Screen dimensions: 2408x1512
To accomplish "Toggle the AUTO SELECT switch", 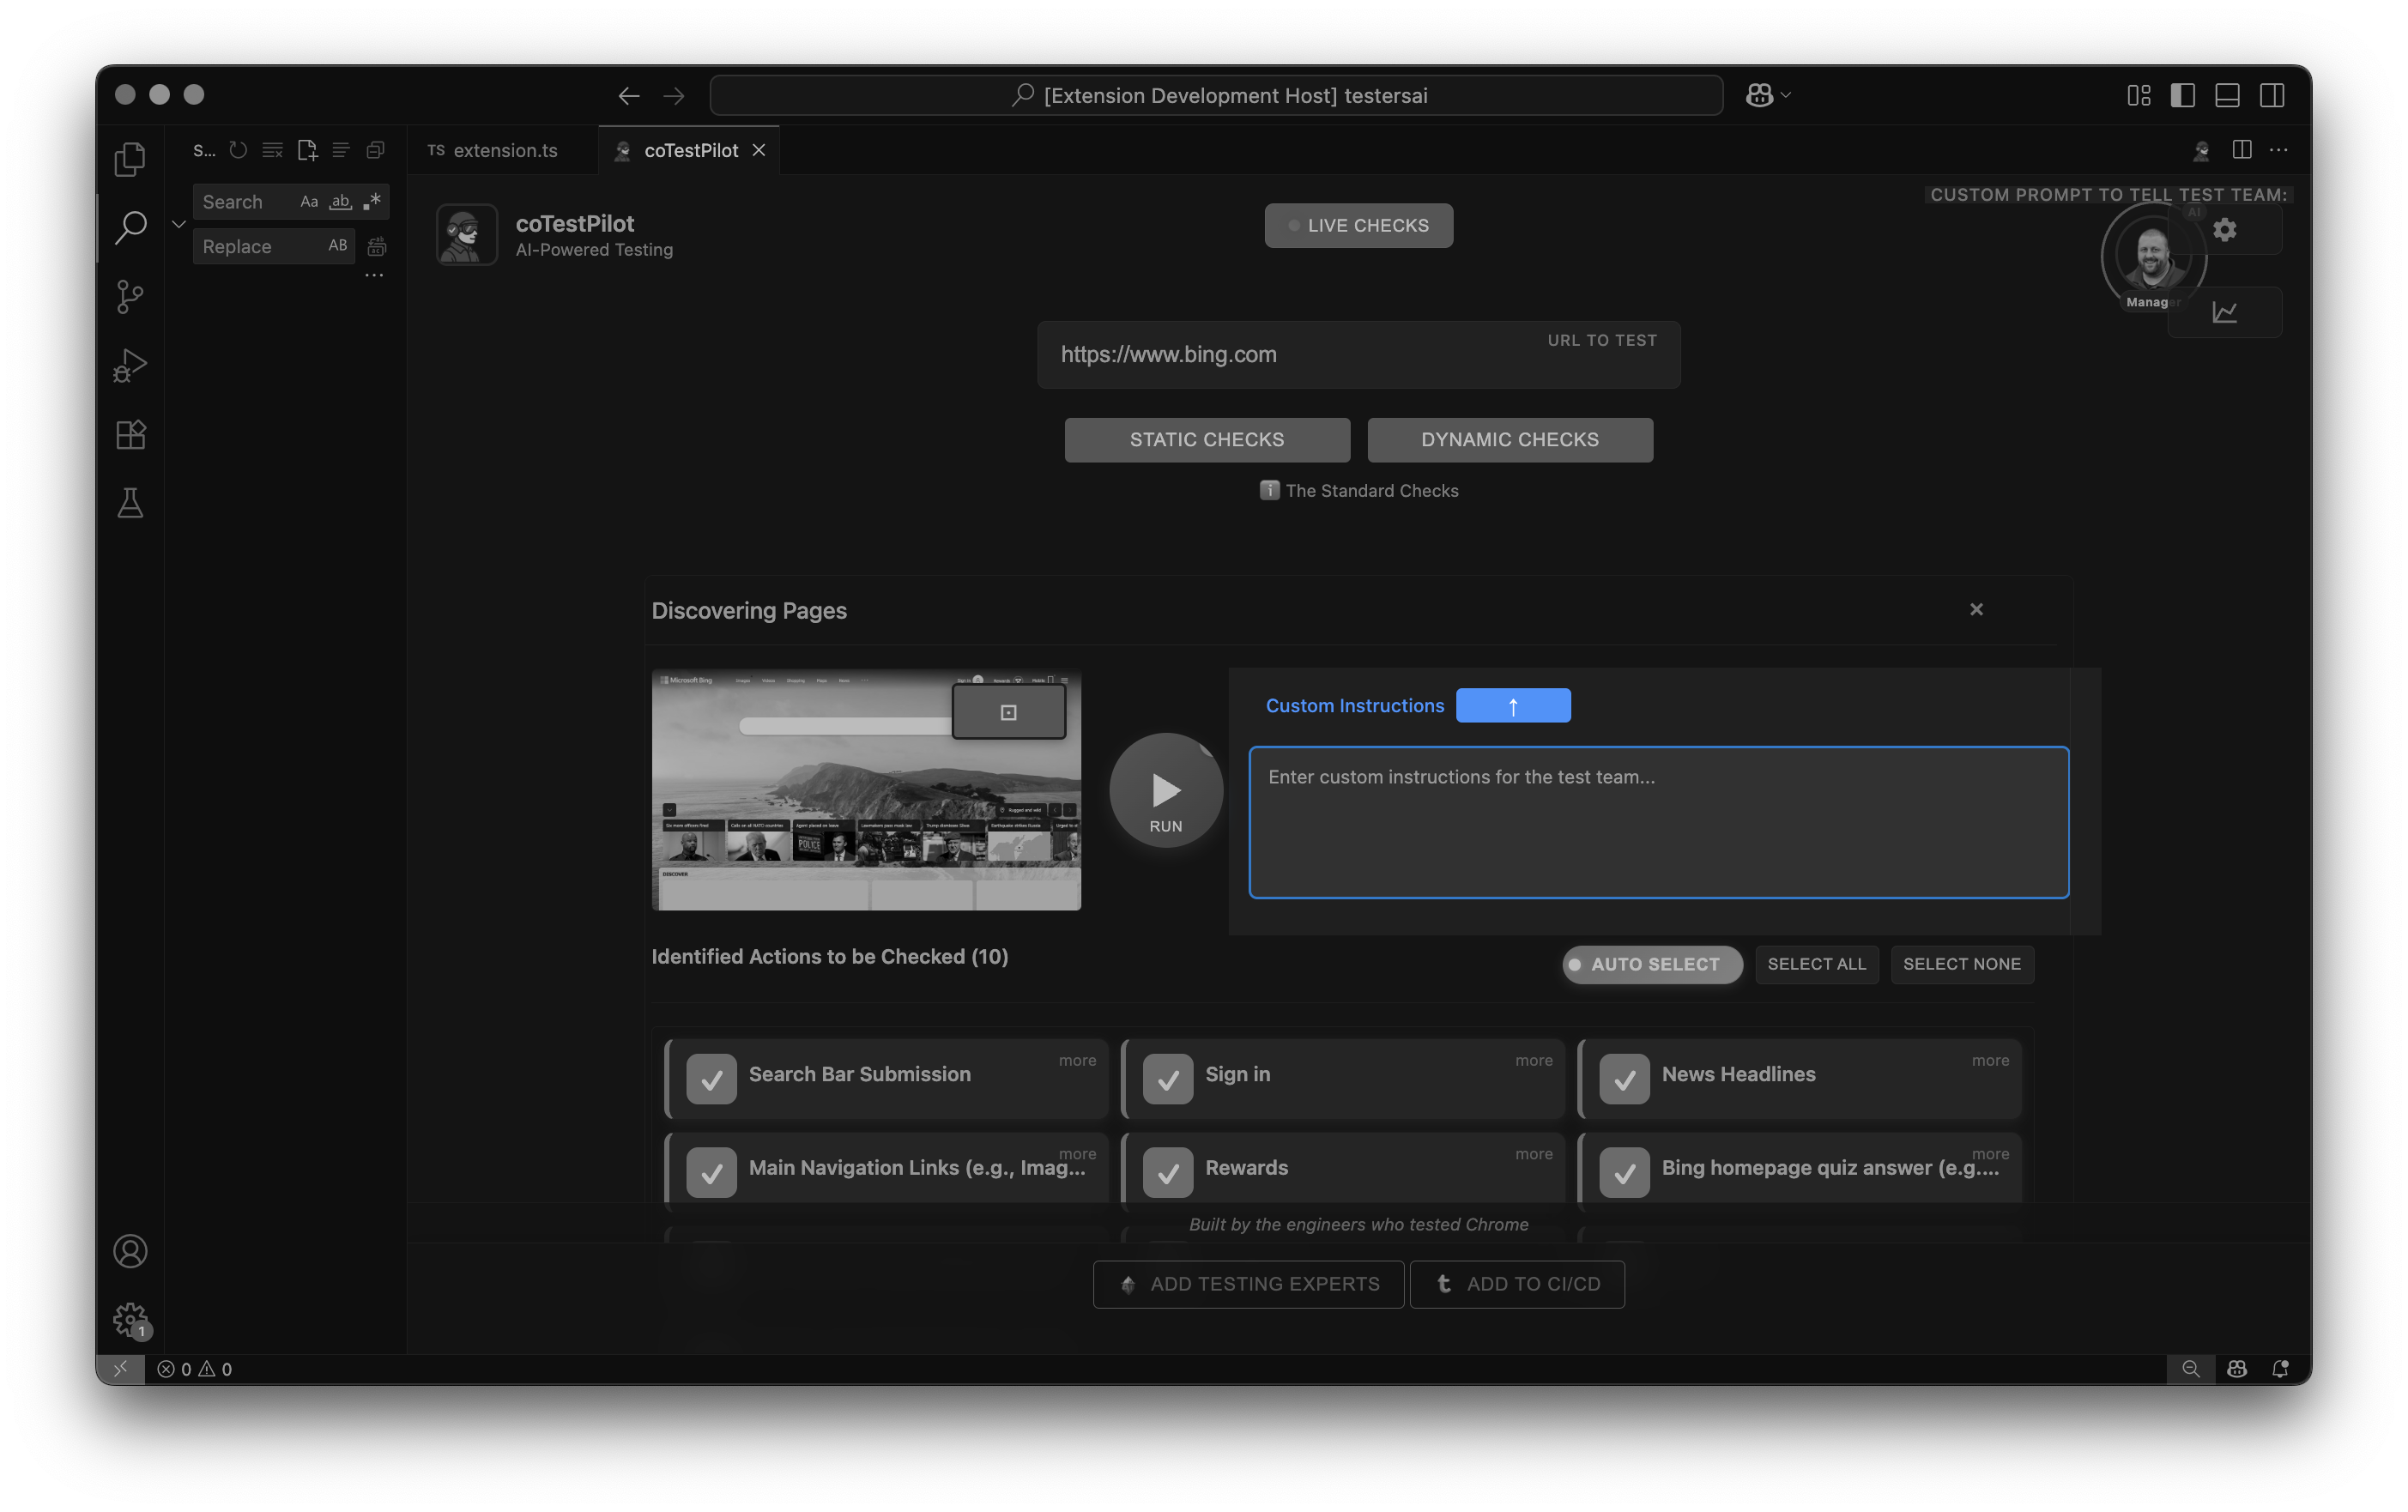I will [1652, 965].
